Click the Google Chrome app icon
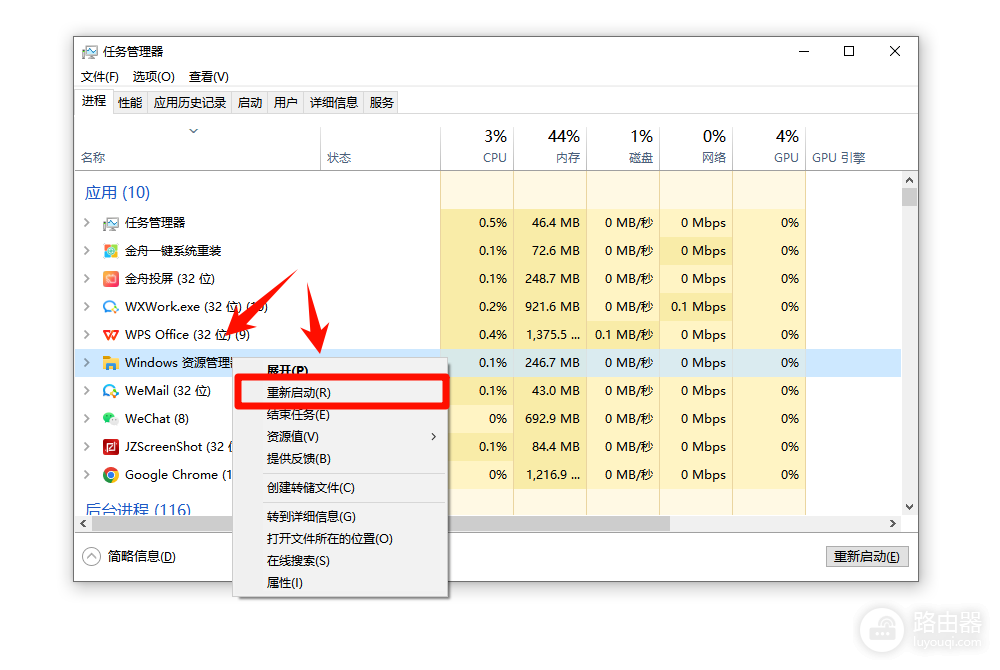This screenshot has width=1000, height=670. pos(110,475)
